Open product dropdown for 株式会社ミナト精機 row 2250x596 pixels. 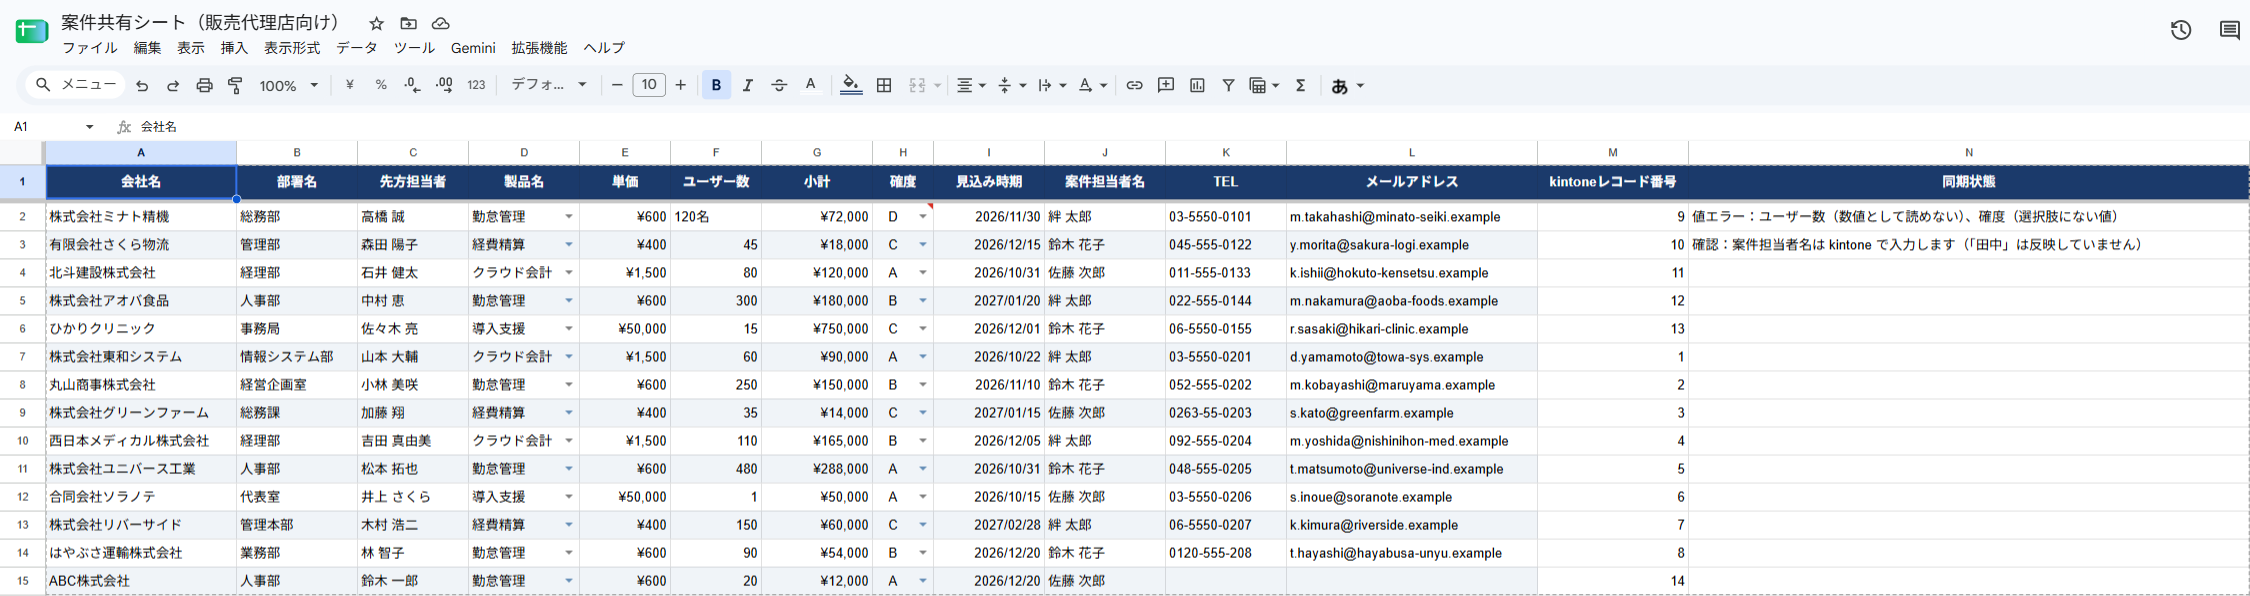point(569,217)
